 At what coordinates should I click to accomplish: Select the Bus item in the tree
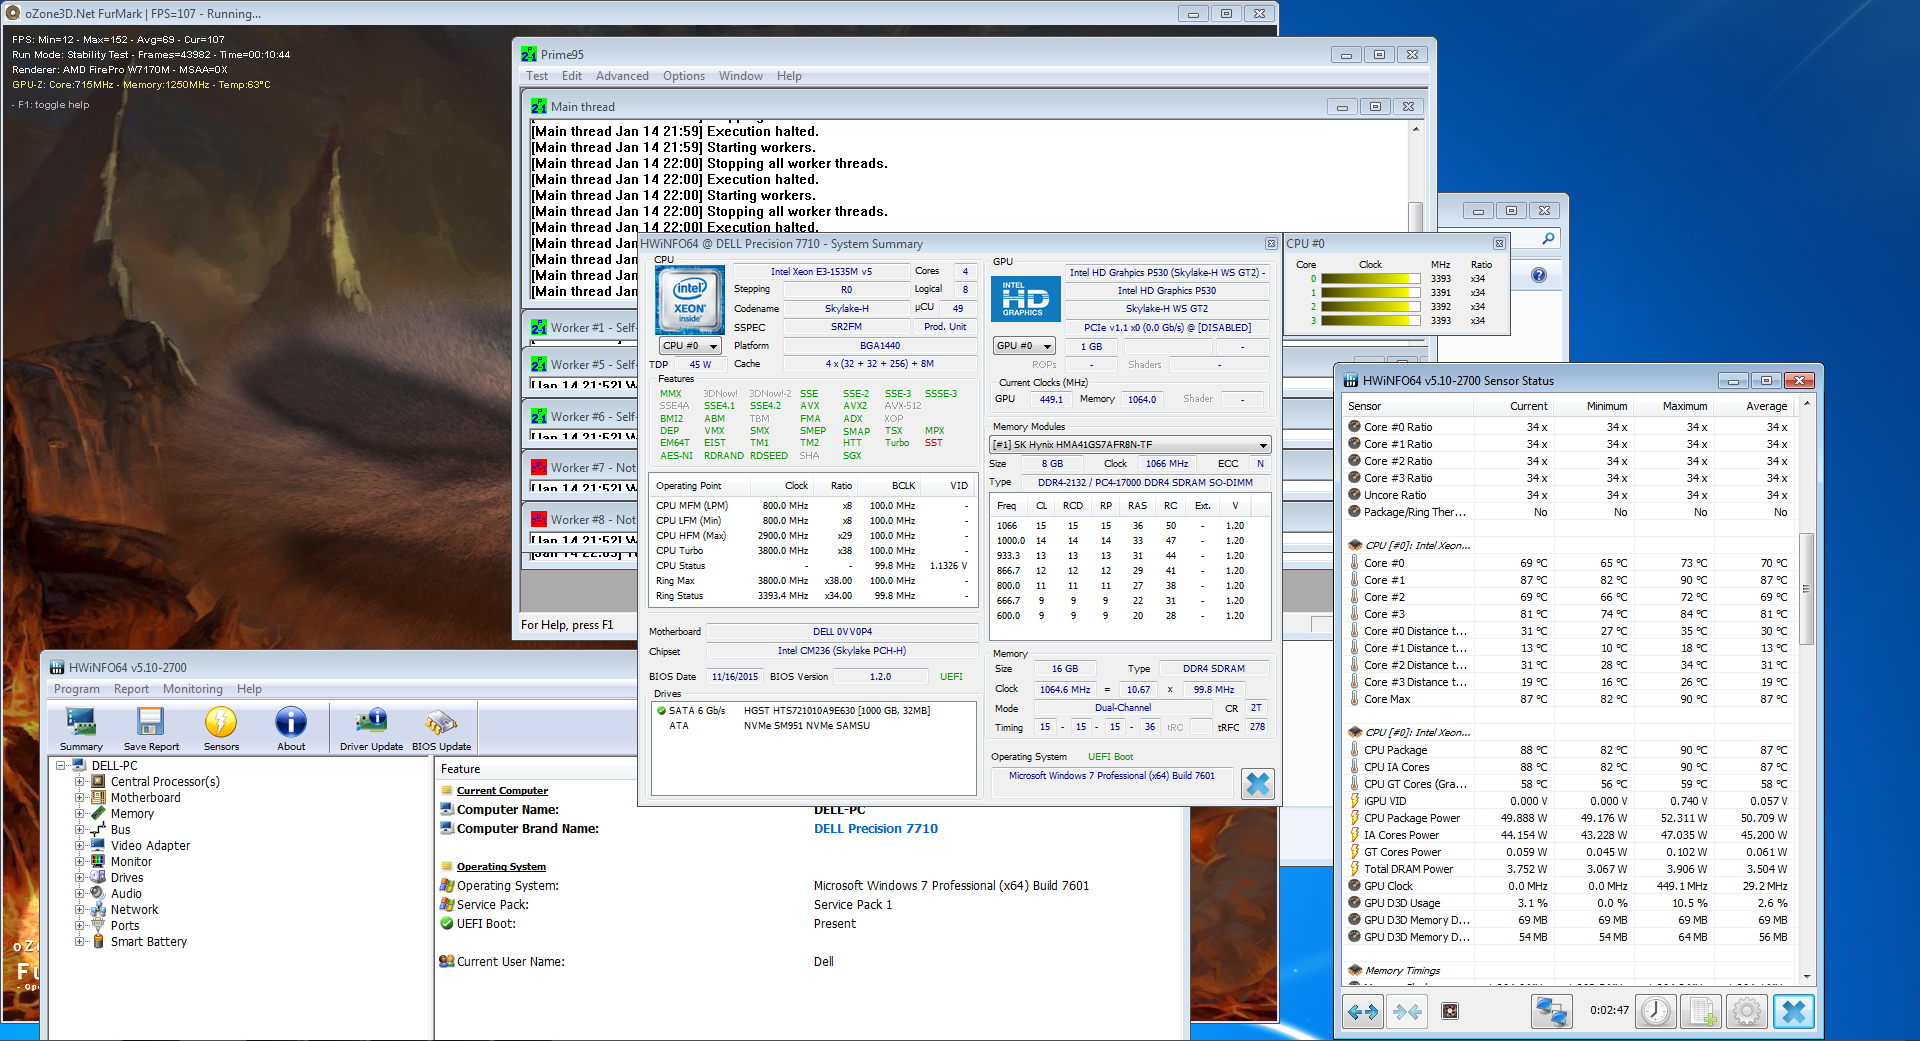point(120,830)
